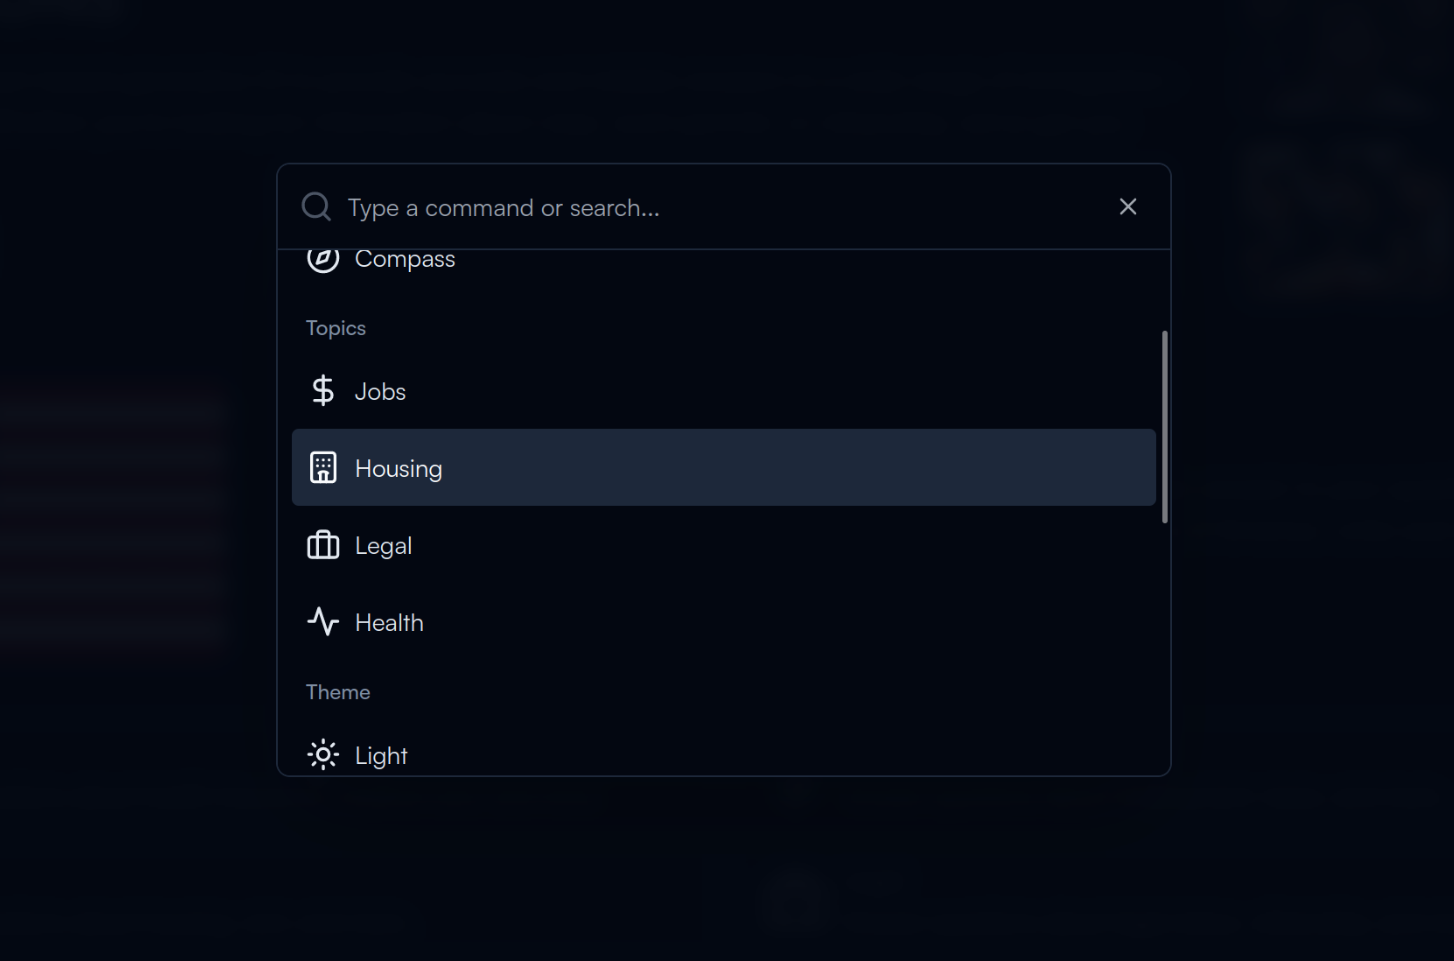This screenshot has height=961, width=1454.
Task: Choose the Legal topic
Action: [724, 545]
